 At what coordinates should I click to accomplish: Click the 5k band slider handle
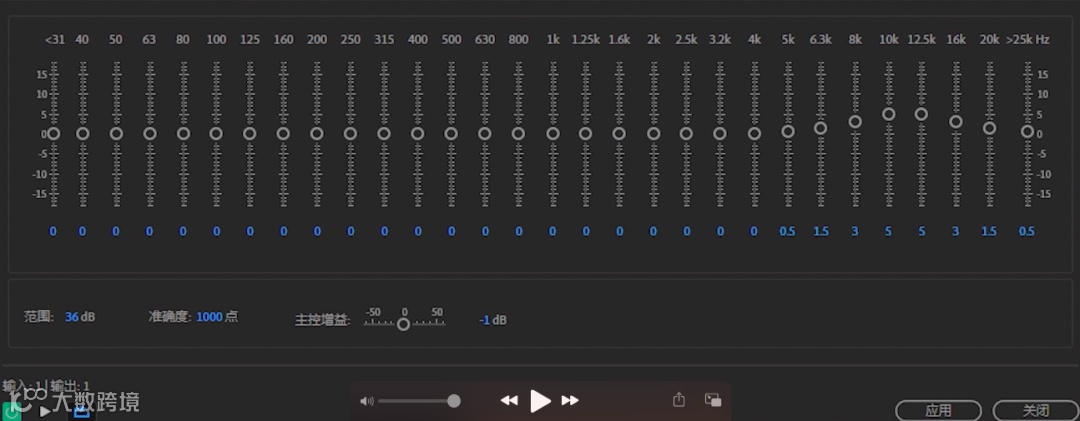(788, 132)
